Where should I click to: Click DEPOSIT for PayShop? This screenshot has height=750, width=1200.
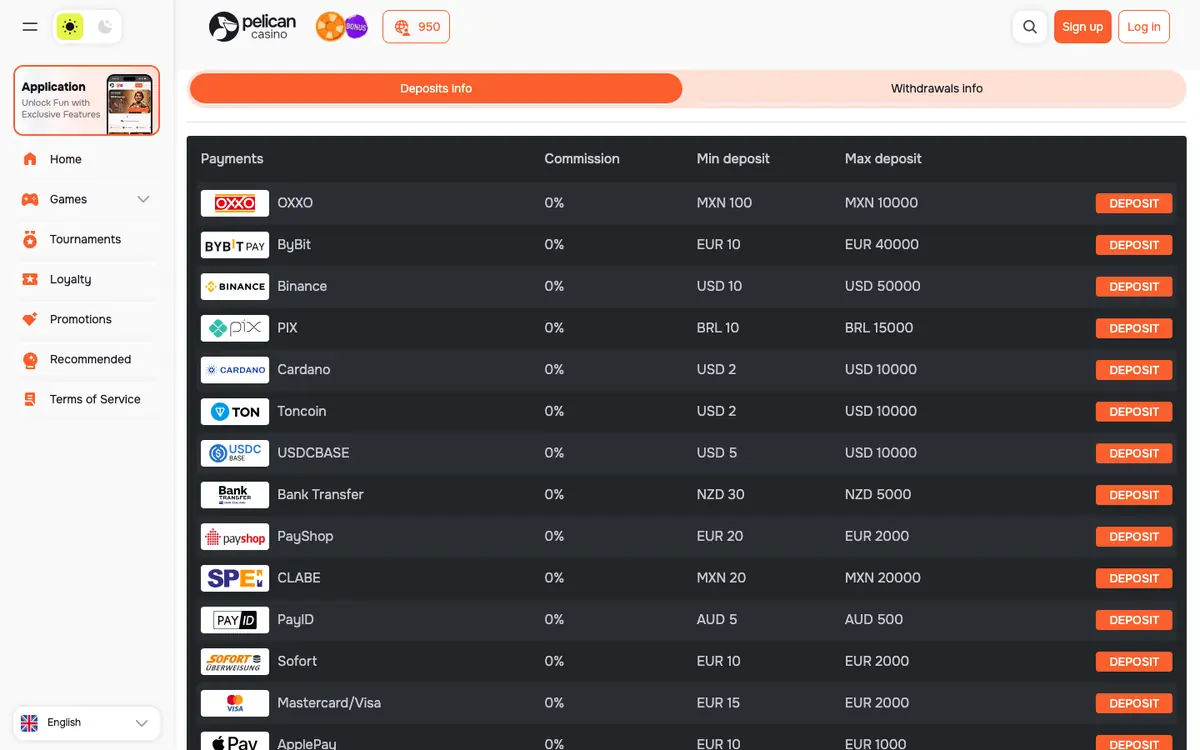pyautogui.click(x=1134, y=537)
